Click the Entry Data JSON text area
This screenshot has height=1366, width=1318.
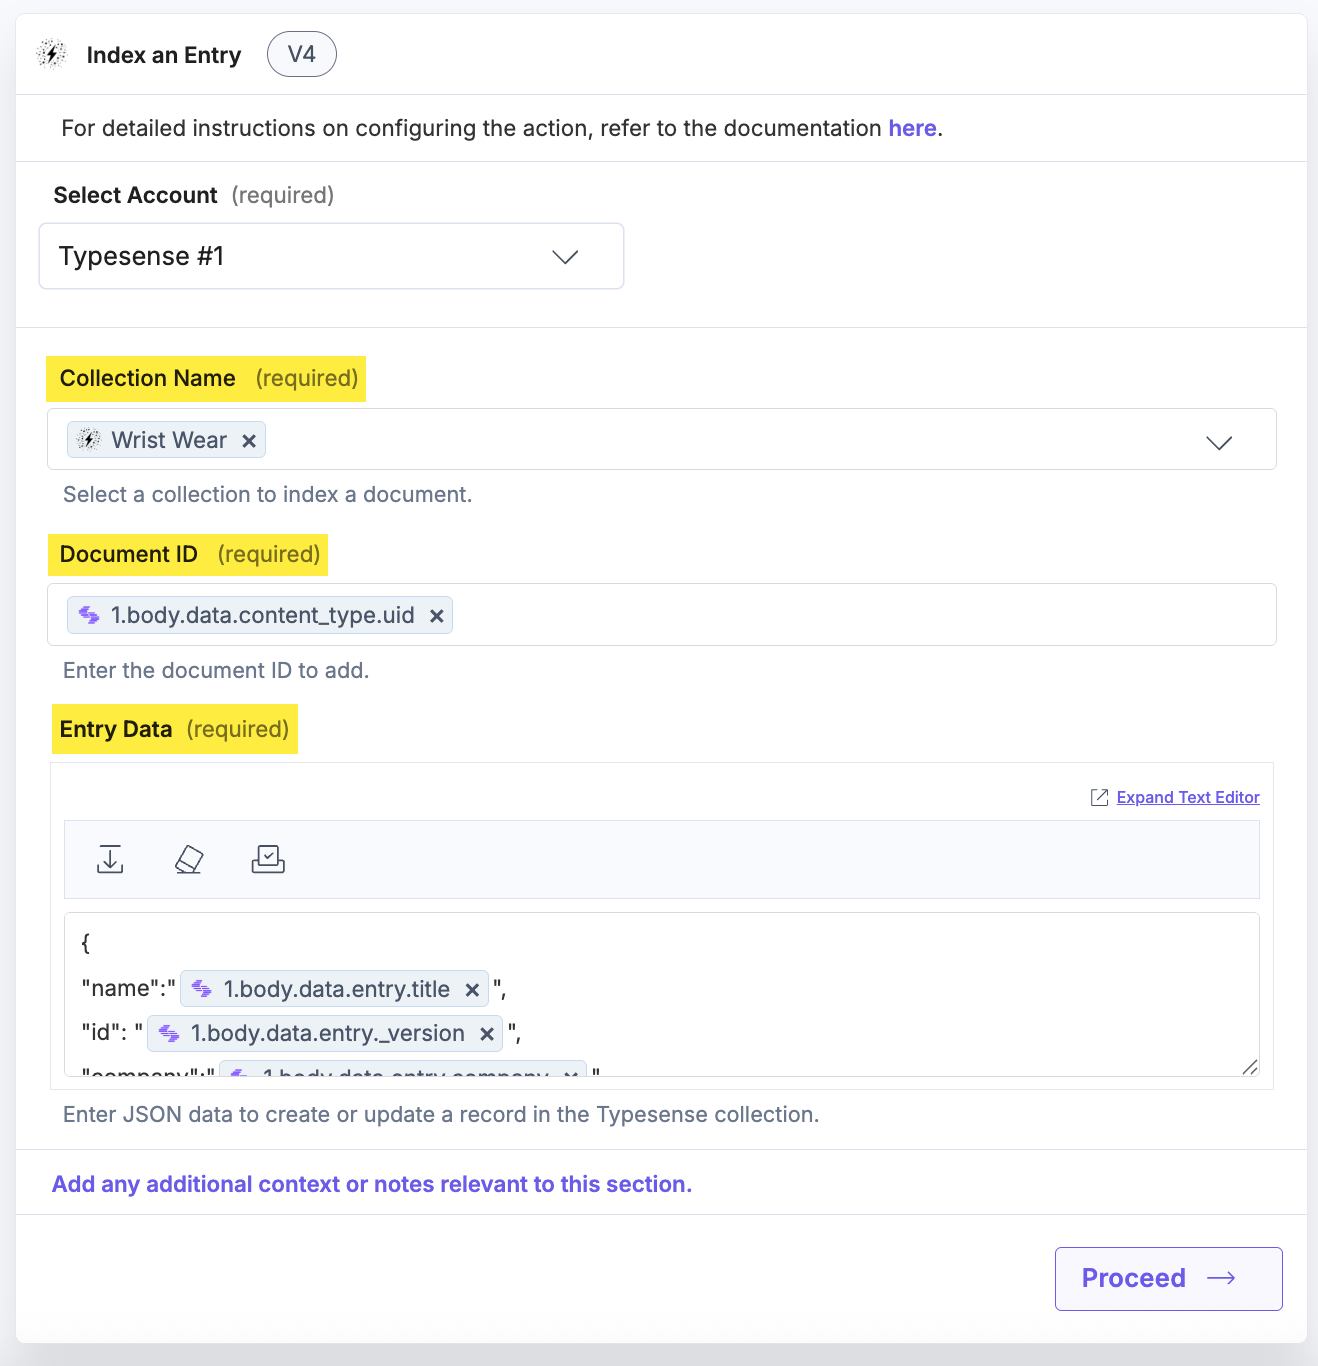tap(661, 994)
